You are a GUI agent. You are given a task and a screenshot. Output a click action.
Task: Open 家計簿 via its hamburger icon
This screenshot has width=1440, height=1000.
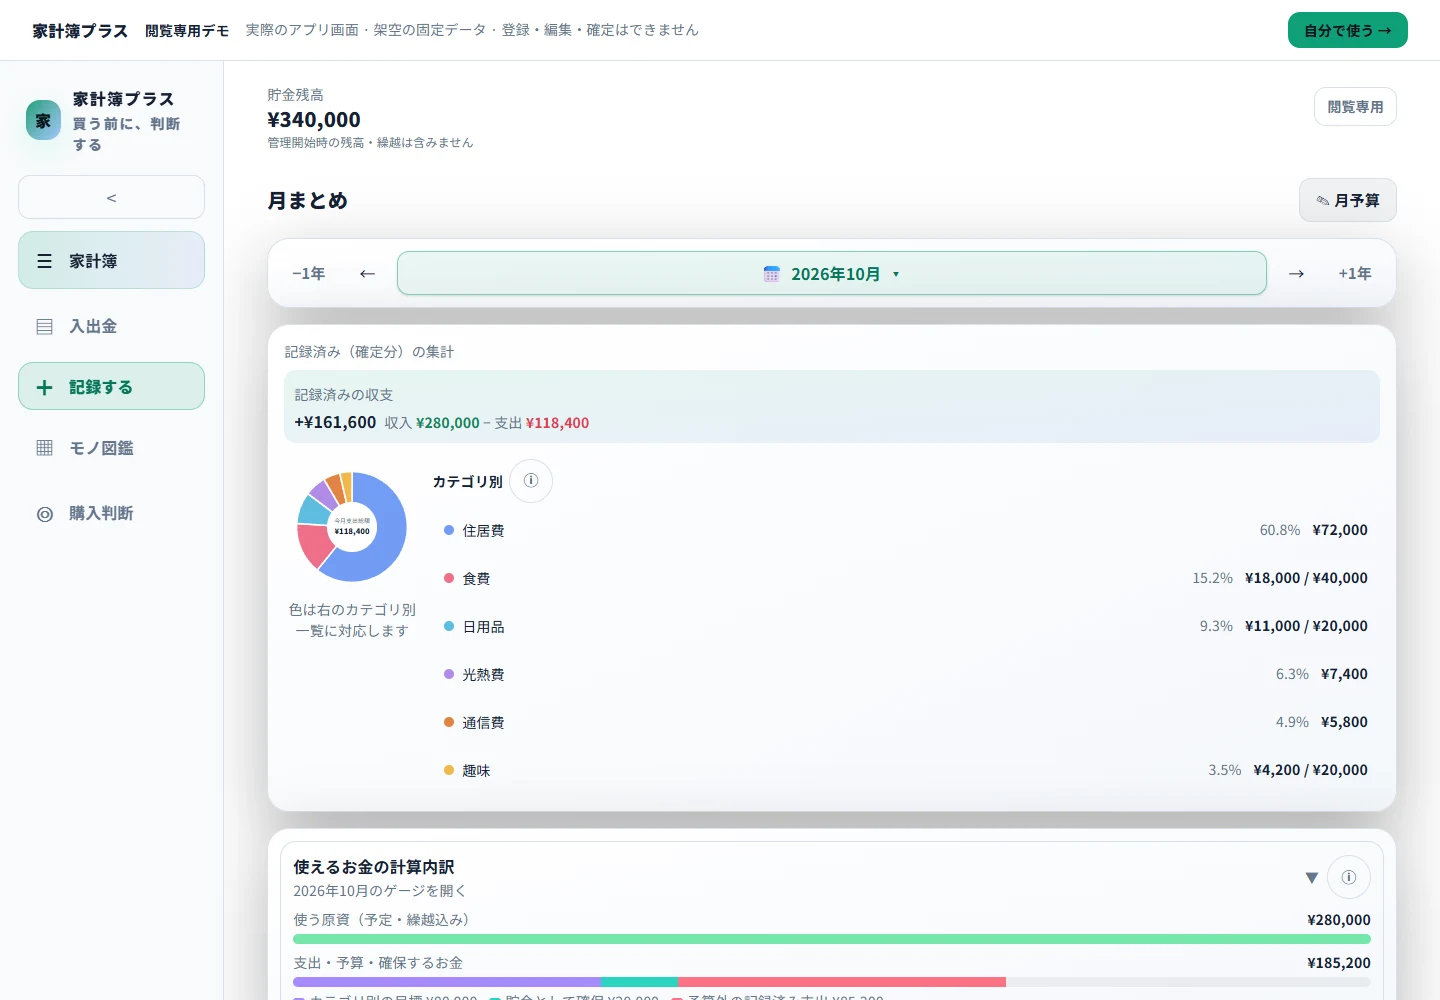point(44,261)
